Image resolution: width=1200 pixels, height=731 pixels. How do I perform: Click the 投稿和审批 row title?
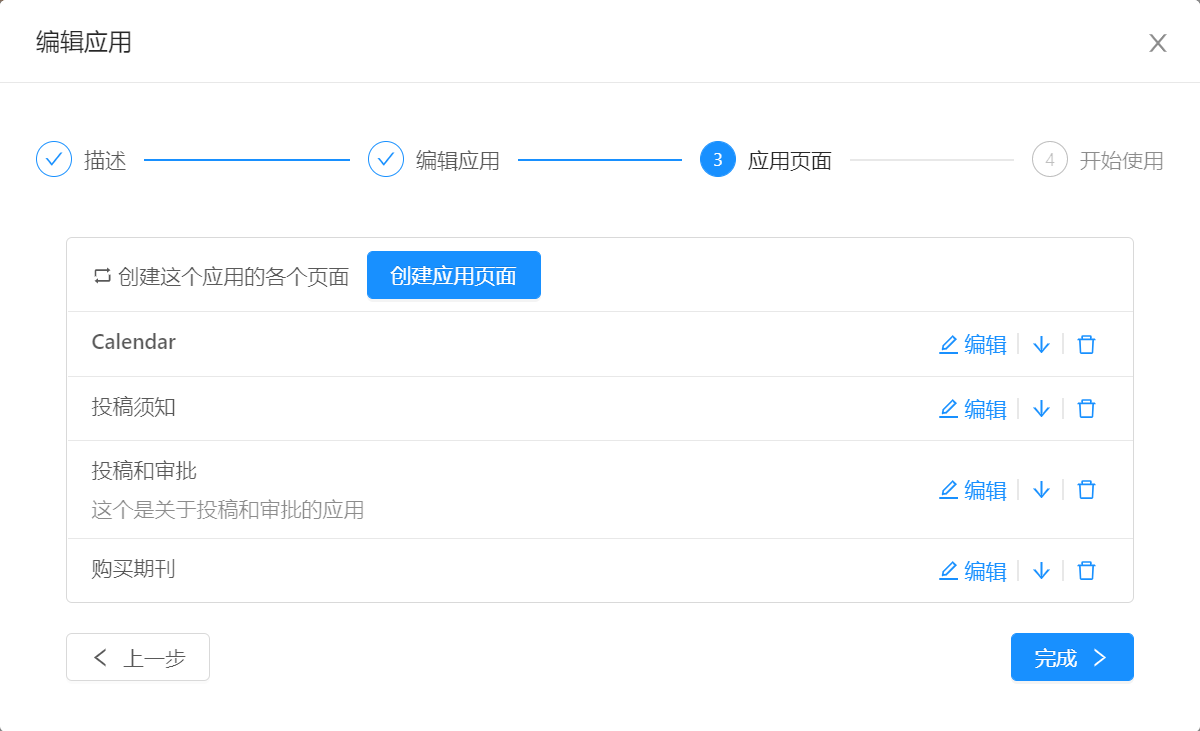tap(144, 470)
